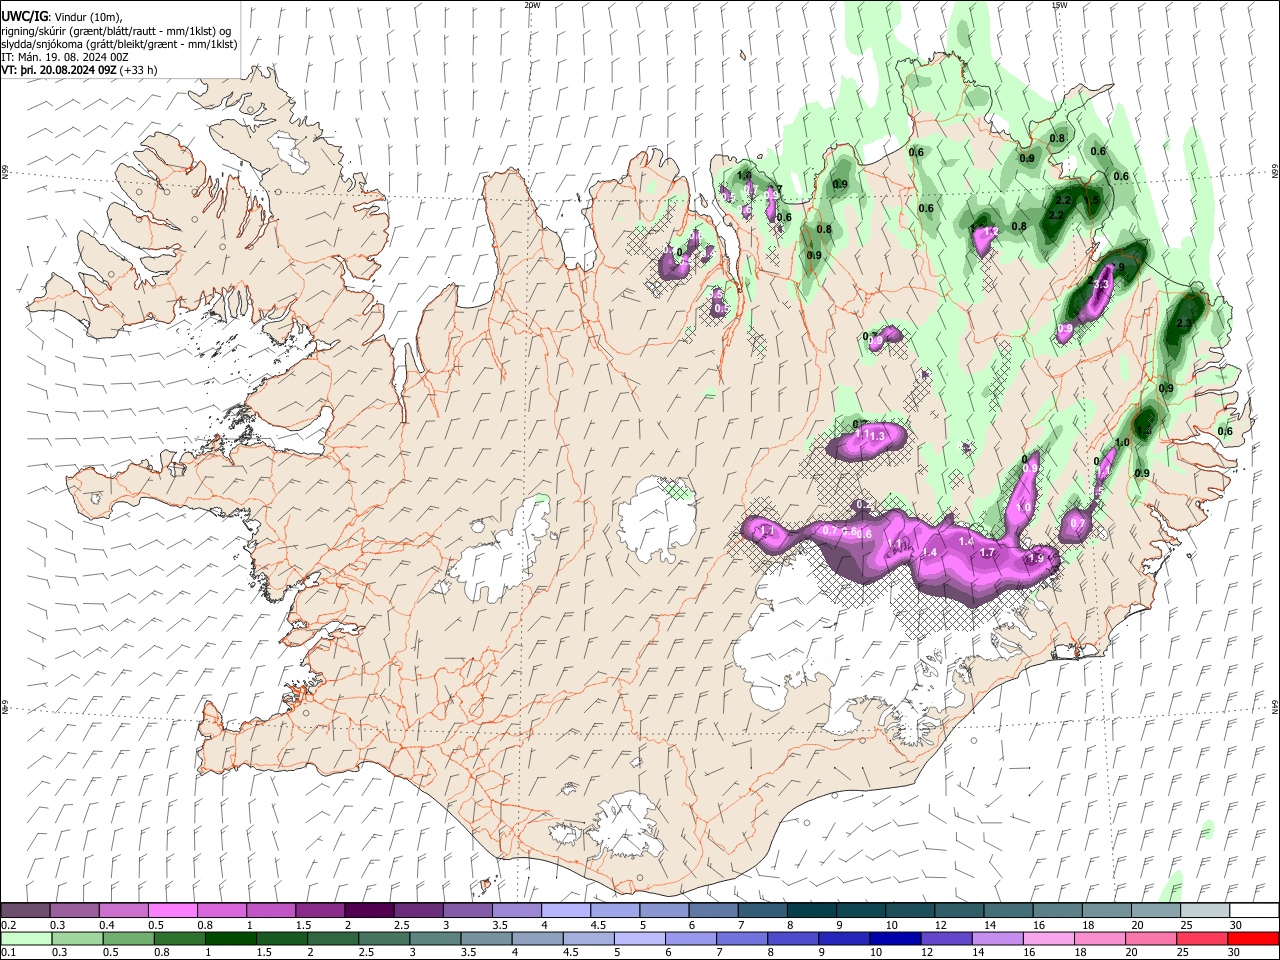Viewport: 1280px width, 960px height.
Task: Choose the dark plum 0.2 snow legend swatch
Action: click(x=25, y=911)
